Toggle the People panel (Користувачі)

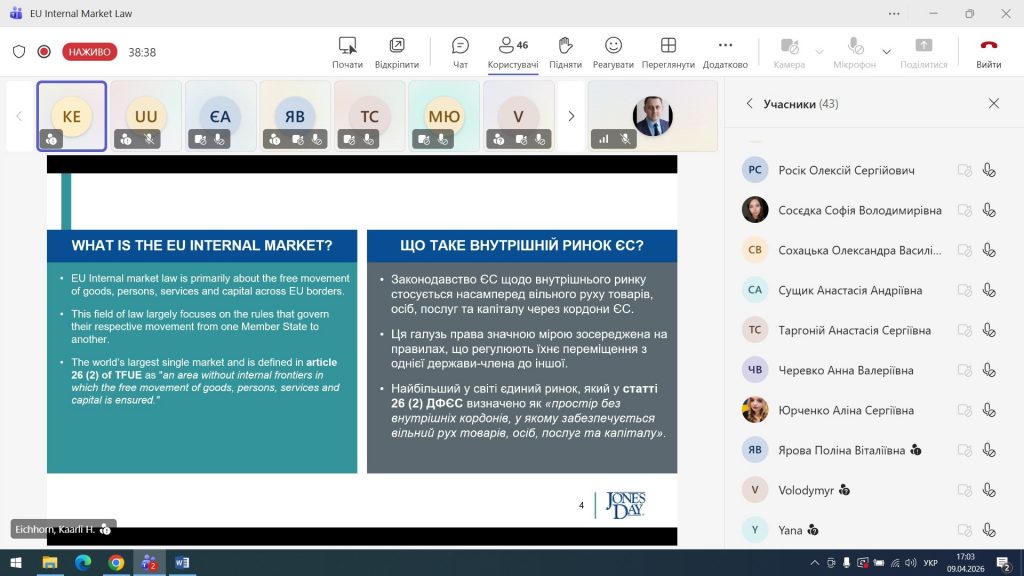click(x=513, y=51)
